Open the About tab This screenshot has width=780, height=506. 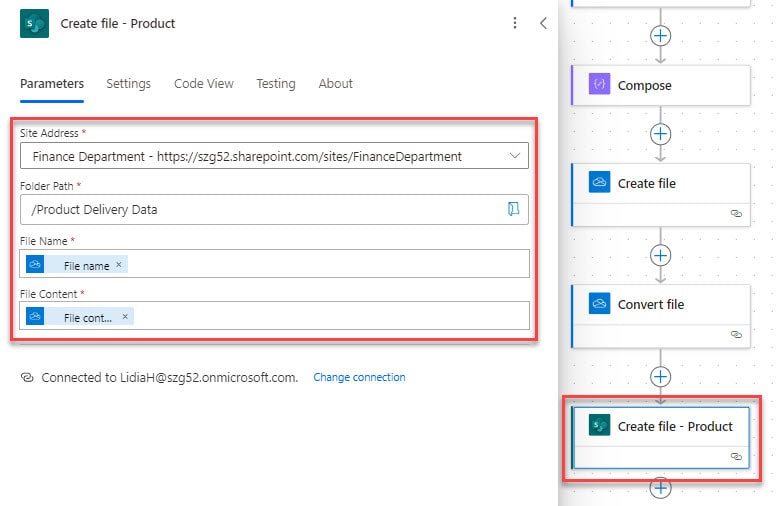point(335,84)
